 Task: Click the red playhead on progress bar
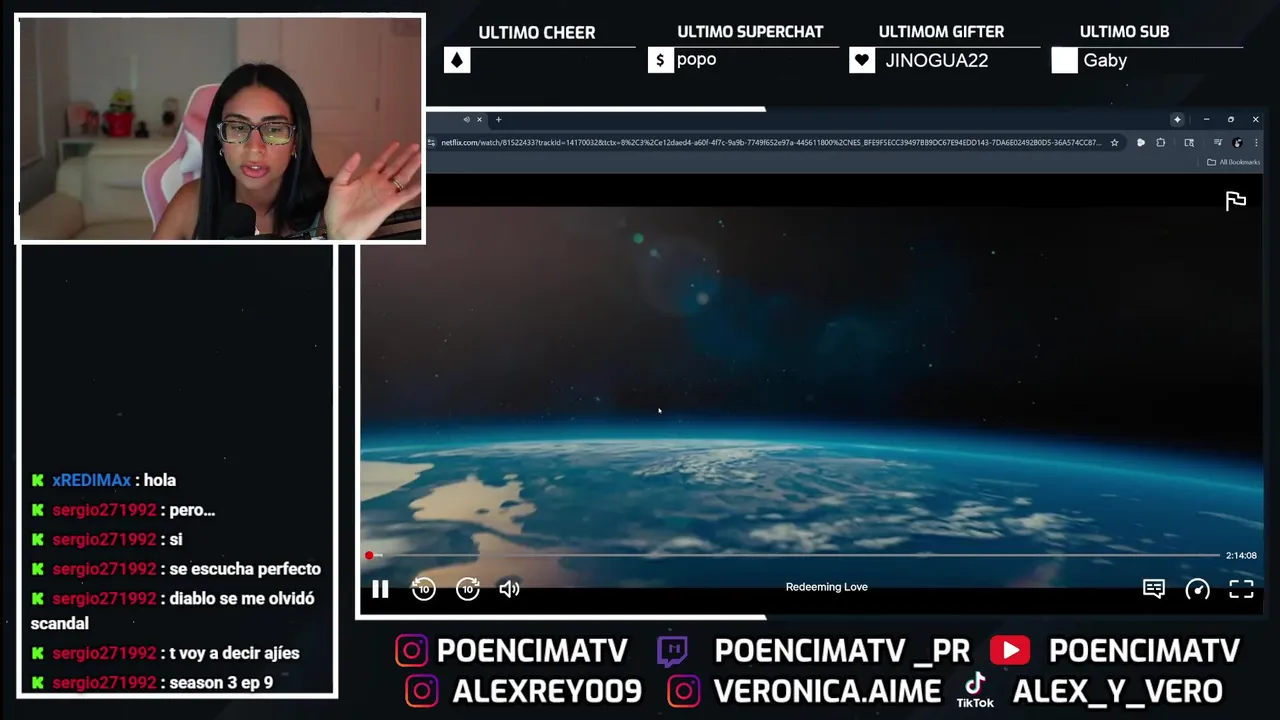tap(369, 555)
